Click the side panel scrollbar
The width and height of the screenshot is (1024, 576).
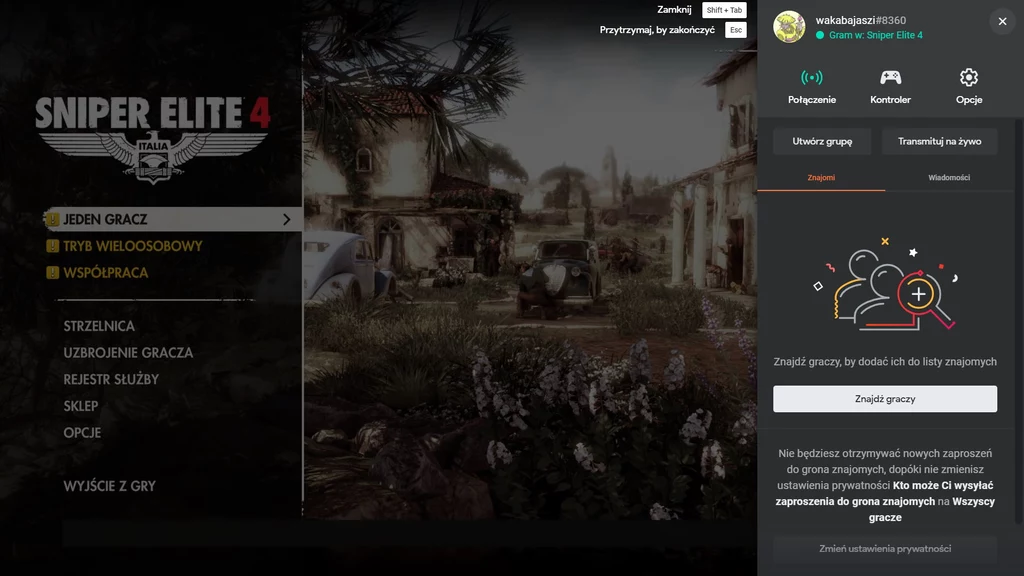click(x=1018, y=321)
